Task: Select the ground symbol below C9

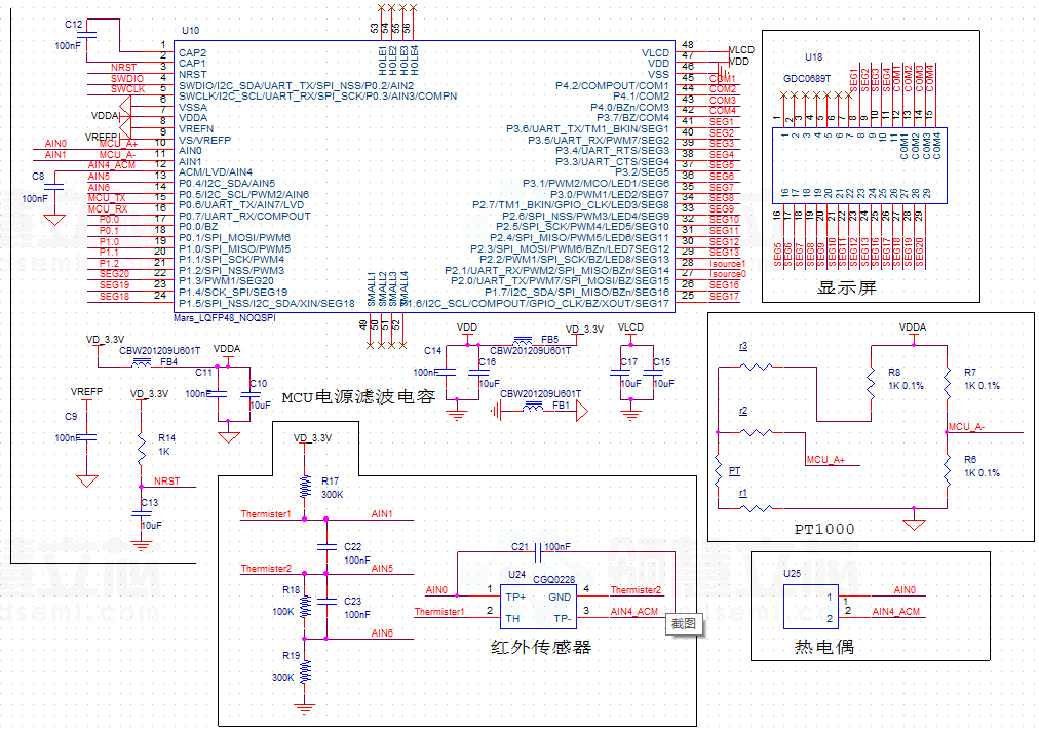Action: pyautogui.click(x=87, y=481)
